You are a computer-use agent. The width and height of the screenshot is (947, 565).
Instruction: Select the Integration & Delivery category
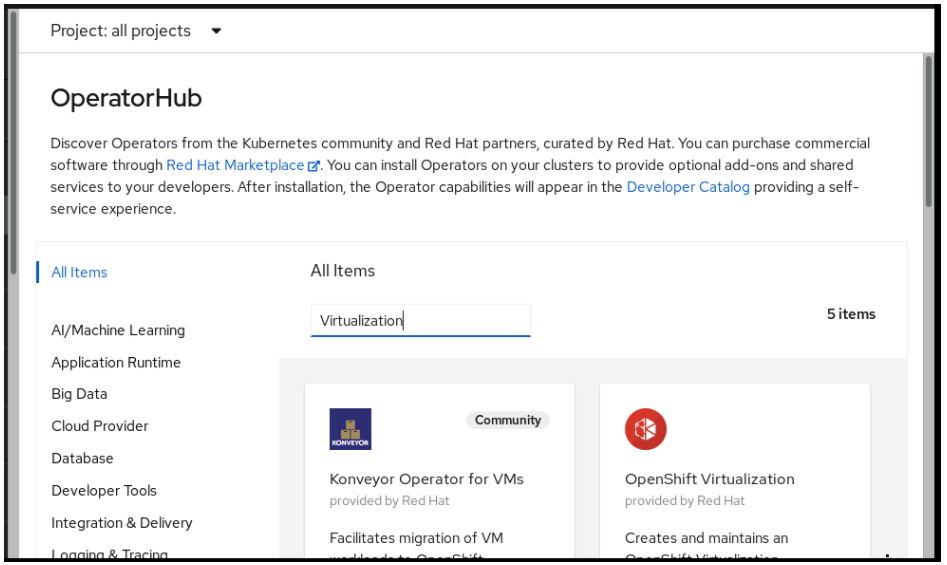pos(122,523)
